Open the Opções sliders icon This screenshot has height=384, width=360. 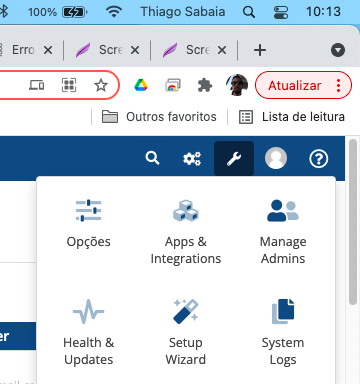[x=88, y=210]
